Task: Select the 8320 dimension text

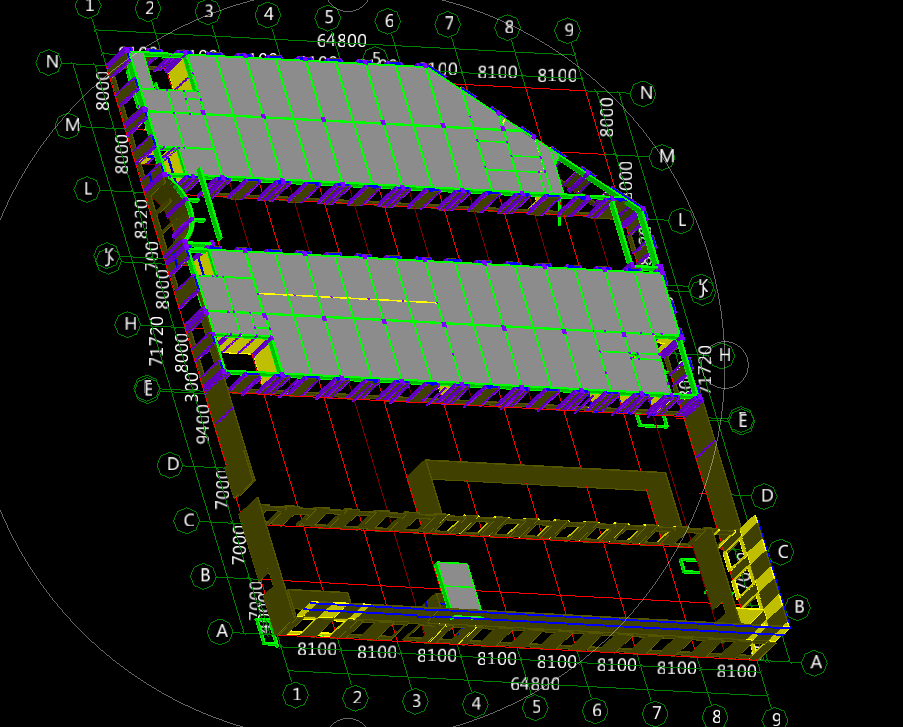Action: [x=141, y=219]
